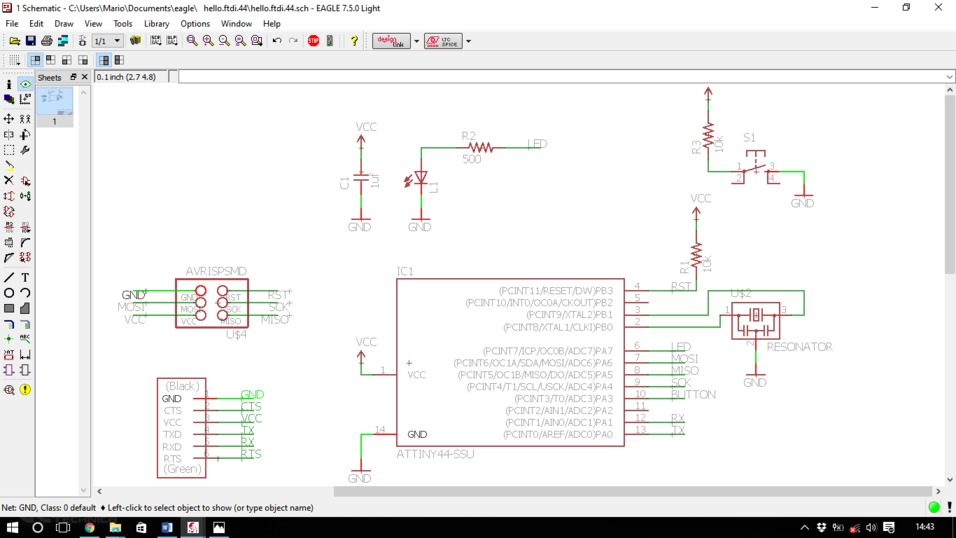Select the Rotate tool

tap(25, 134)
